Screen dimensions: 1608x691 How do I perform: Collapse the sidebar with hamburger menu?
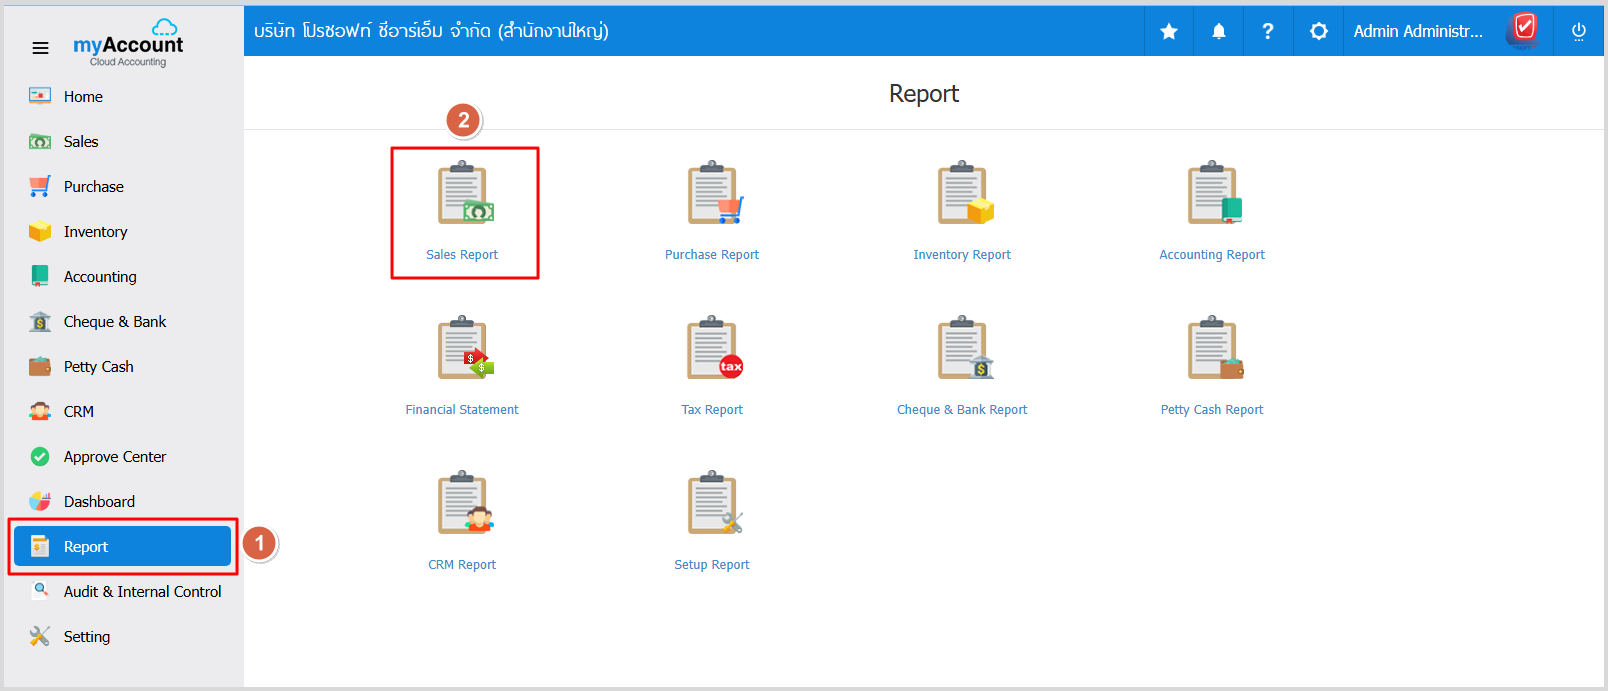[x=40, y=48]
